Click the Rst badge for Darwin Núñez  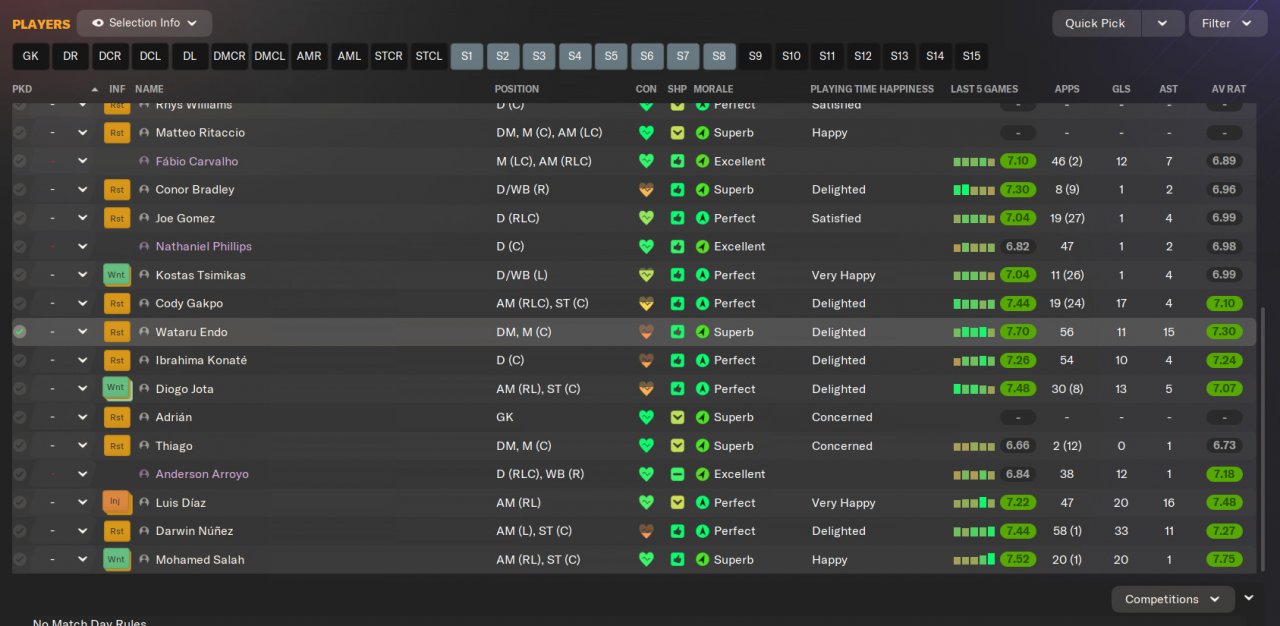117,531
